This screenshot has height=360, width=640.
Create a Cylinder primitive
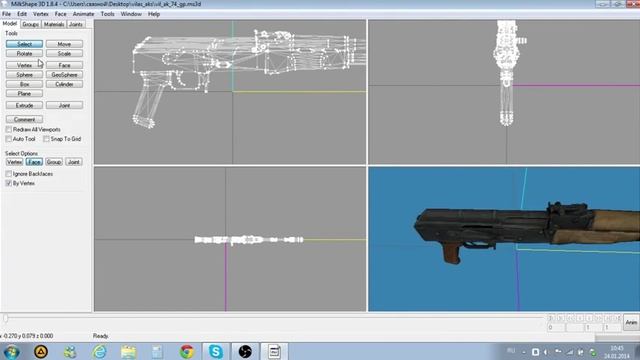point(64,84)
